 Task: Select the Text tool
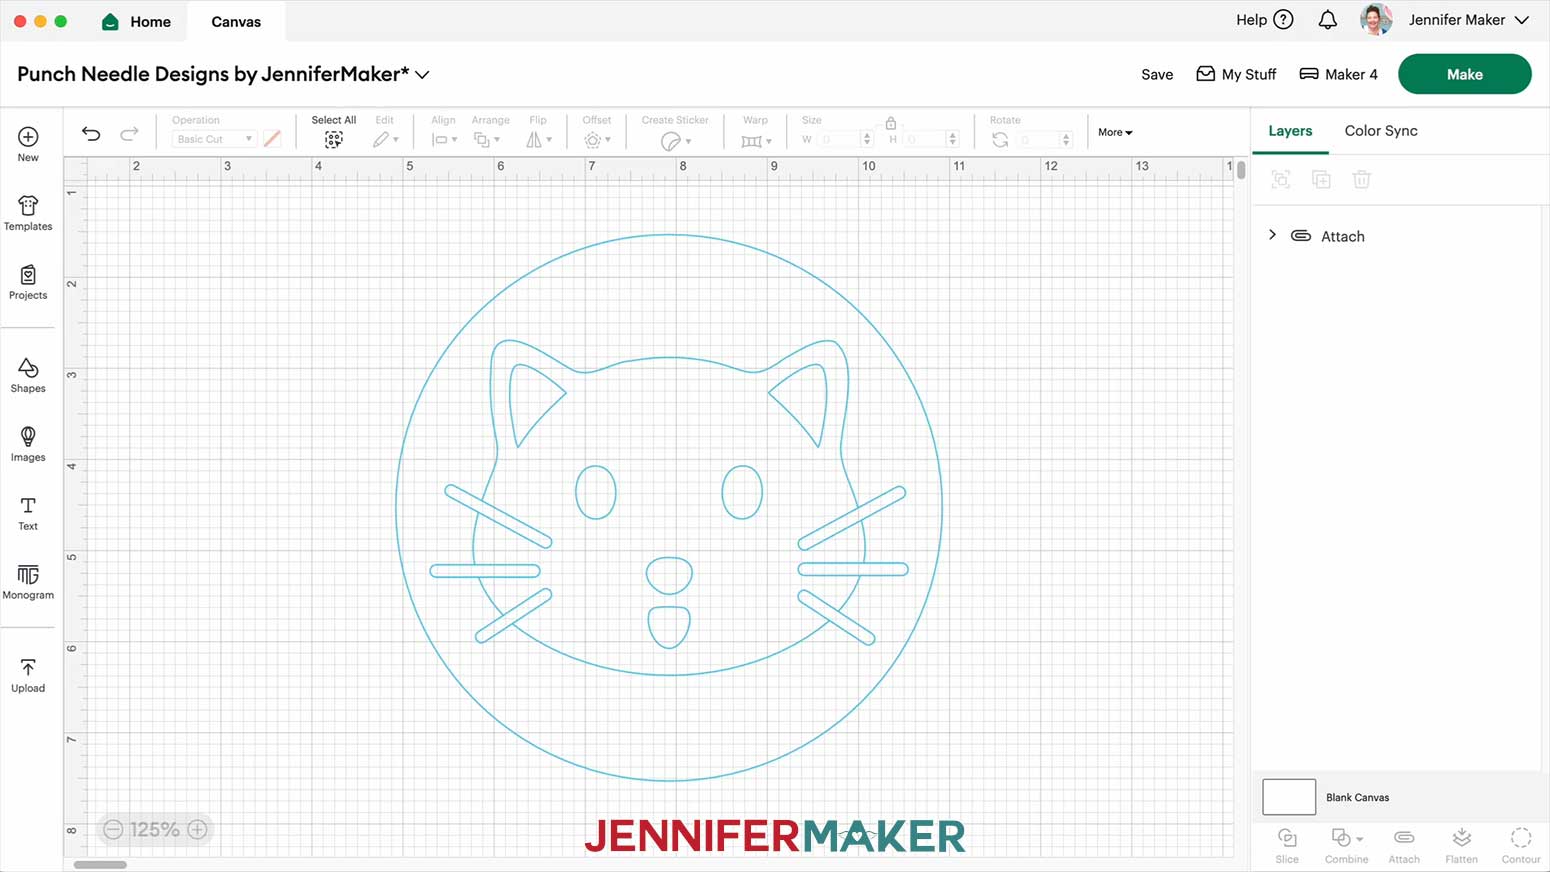click(x=28, y=513)
